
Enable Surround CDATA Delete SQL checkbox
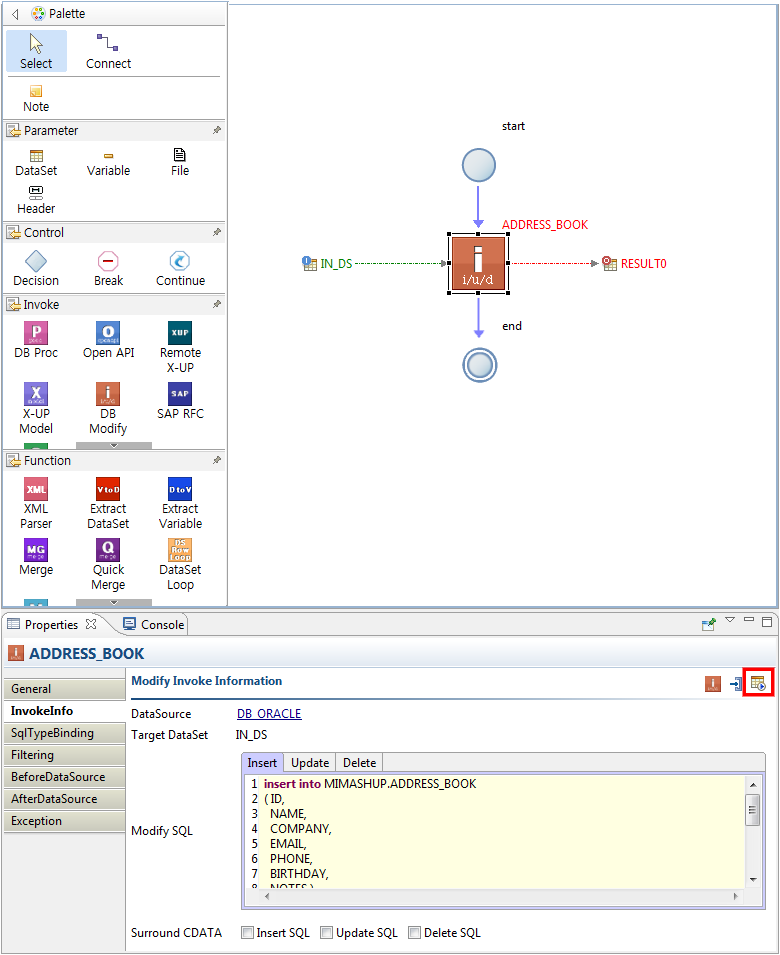[x=414, y=932]
